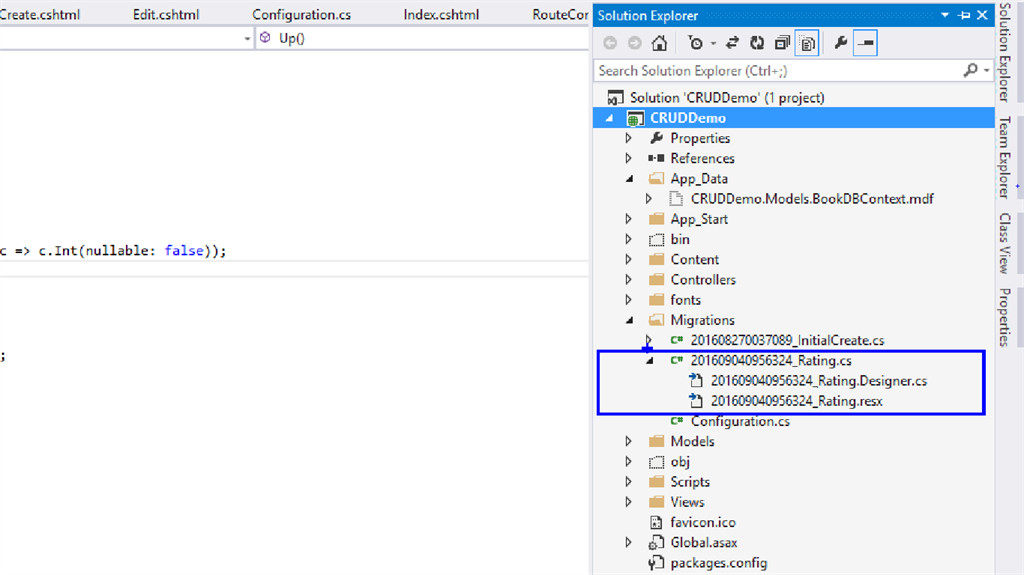Click Back arrow in Solution Explorer toolbar
Viewport: 1024px width, 575px height.
610,43
